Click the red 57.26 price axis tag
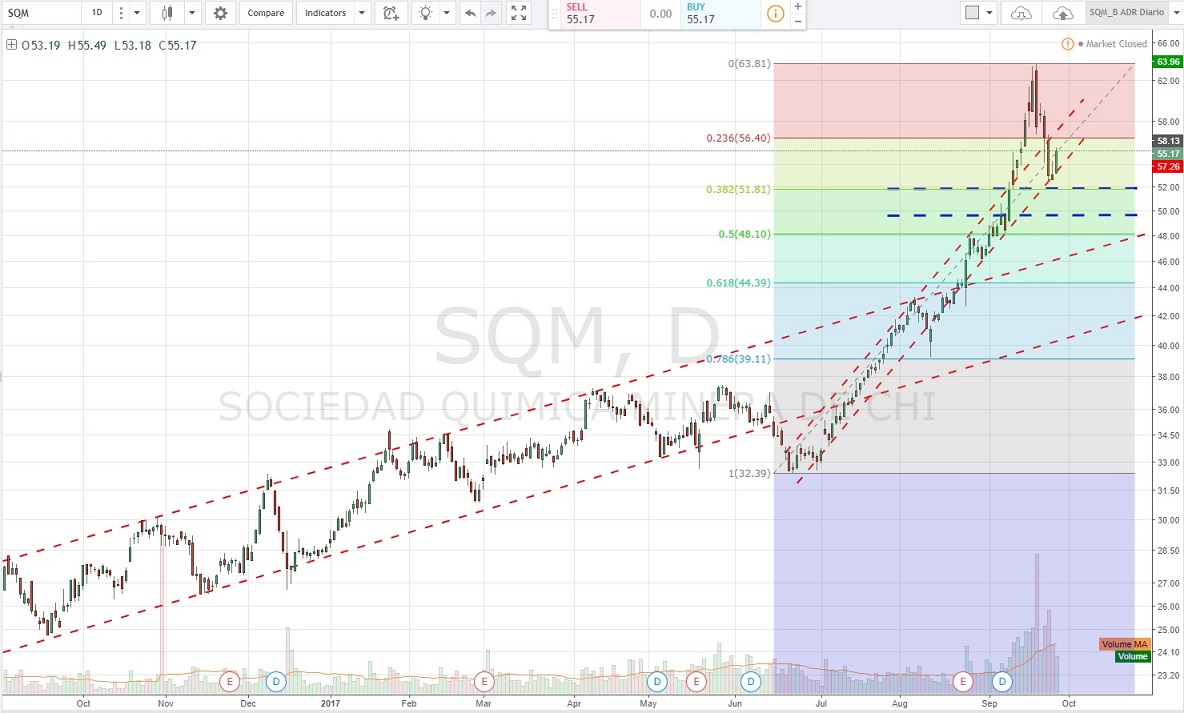Viewport: 1184px width, 713px height. pos(1167,167)
